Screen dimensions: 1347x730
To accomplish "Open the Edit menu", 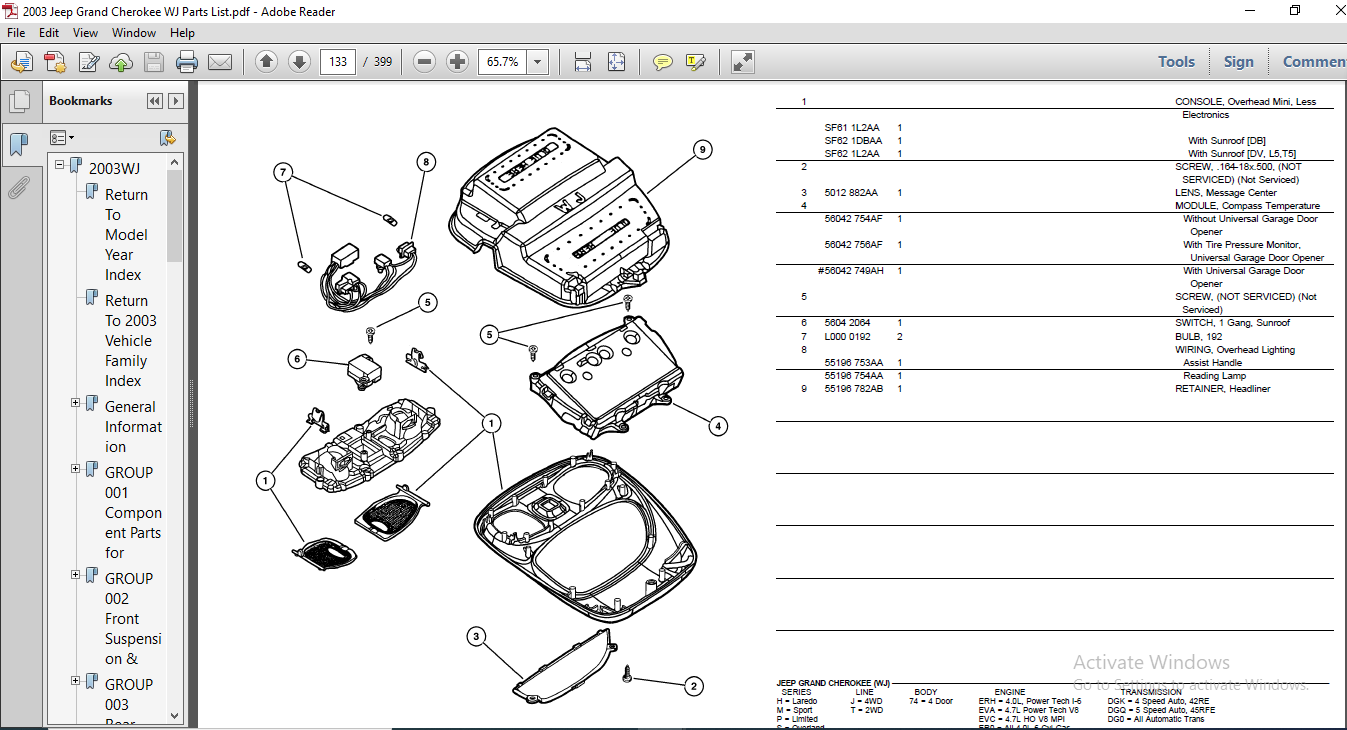I will click(x=49, y=33).
